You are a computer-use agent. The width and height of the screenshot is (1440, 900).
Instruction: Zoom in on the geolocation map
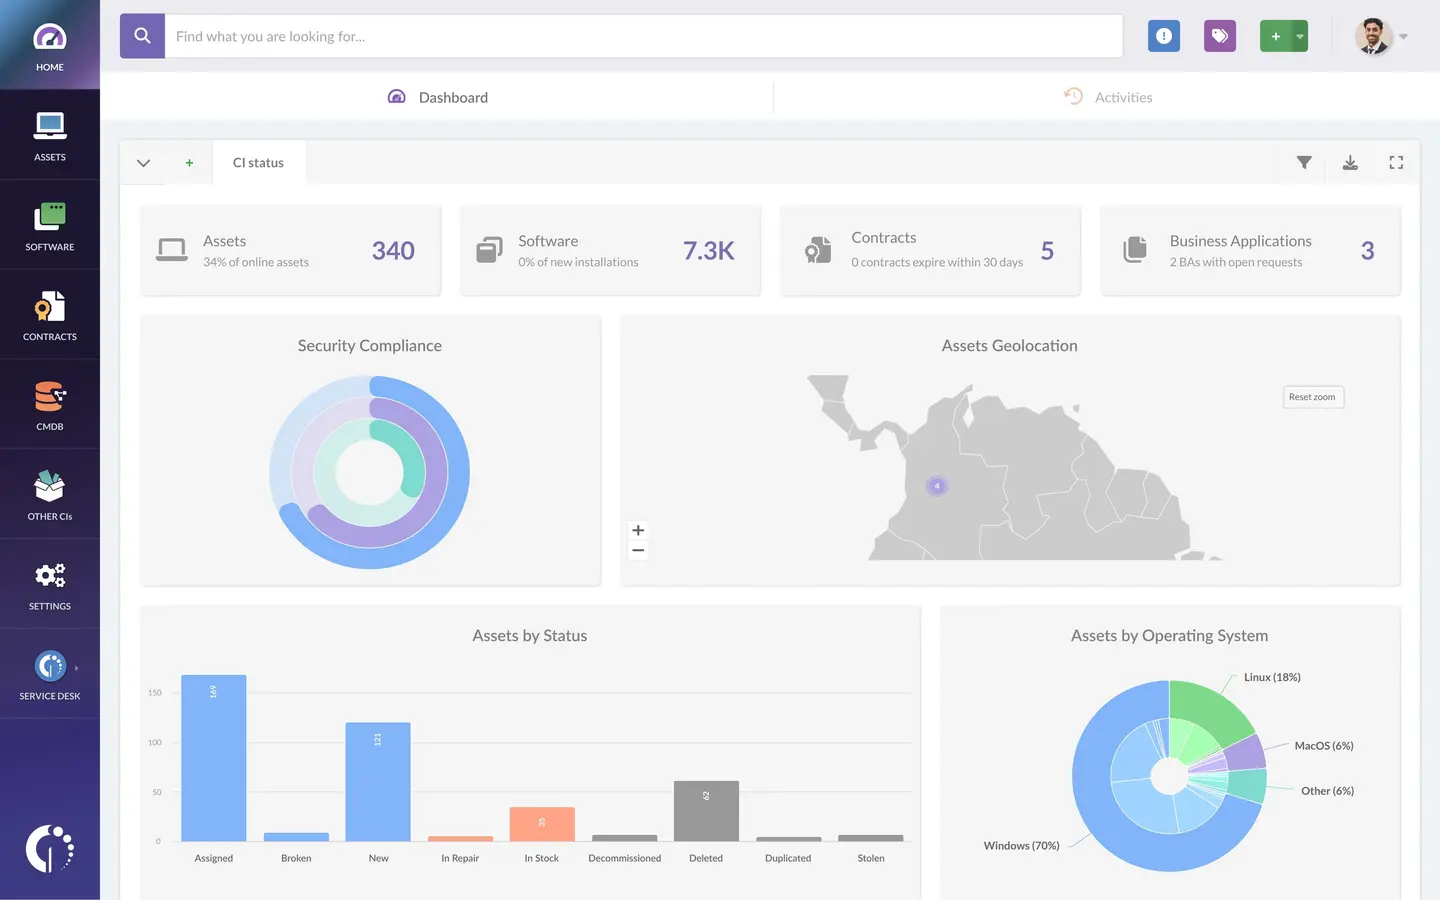(x=638, y=530)
